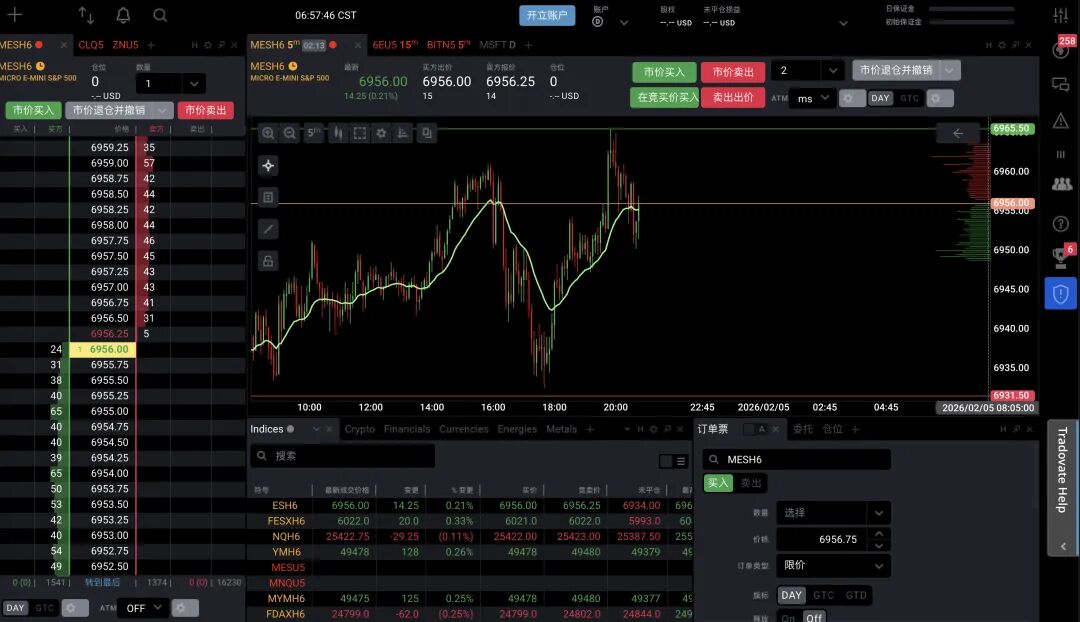The width and height of the screenshot is (1080, 622).
Task: Open the alerts warning triangle in sidebar
Action: pyautogui.click(x=1061, y=121)
